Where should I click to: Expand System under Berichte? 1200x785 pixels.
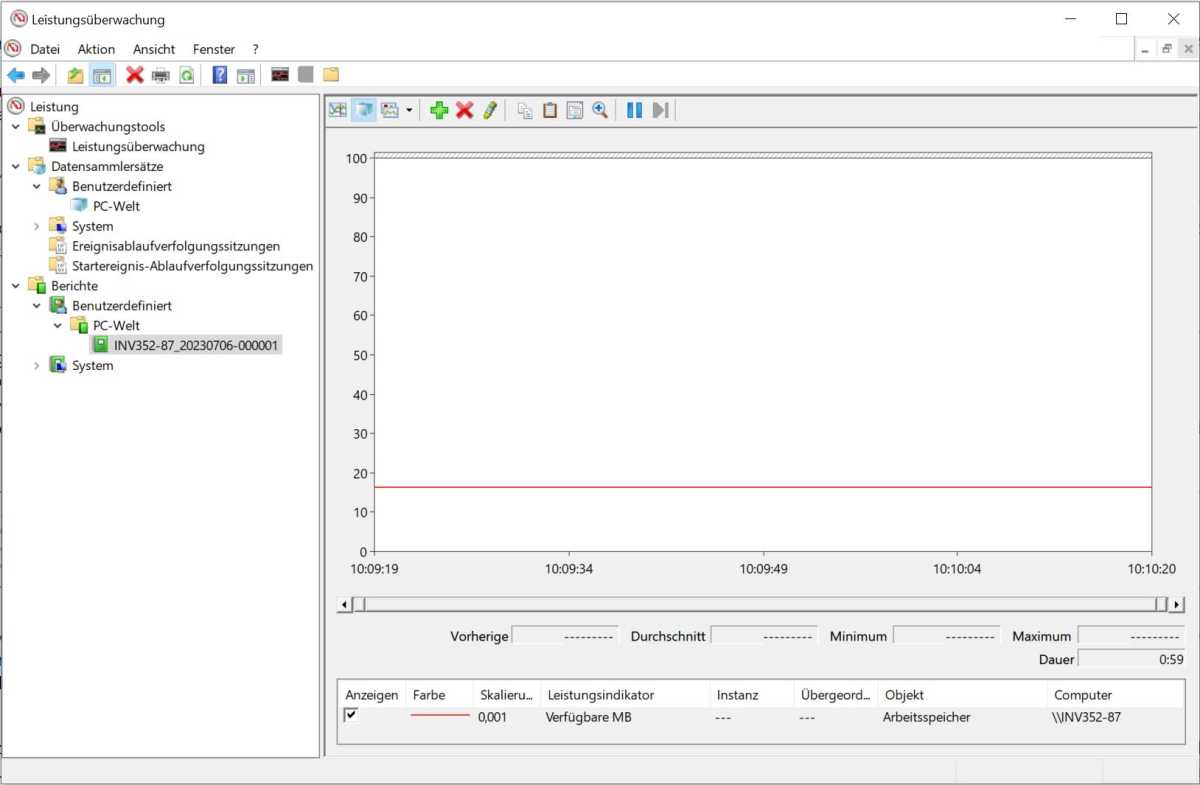pyautogui.click(x=37, y=366)
